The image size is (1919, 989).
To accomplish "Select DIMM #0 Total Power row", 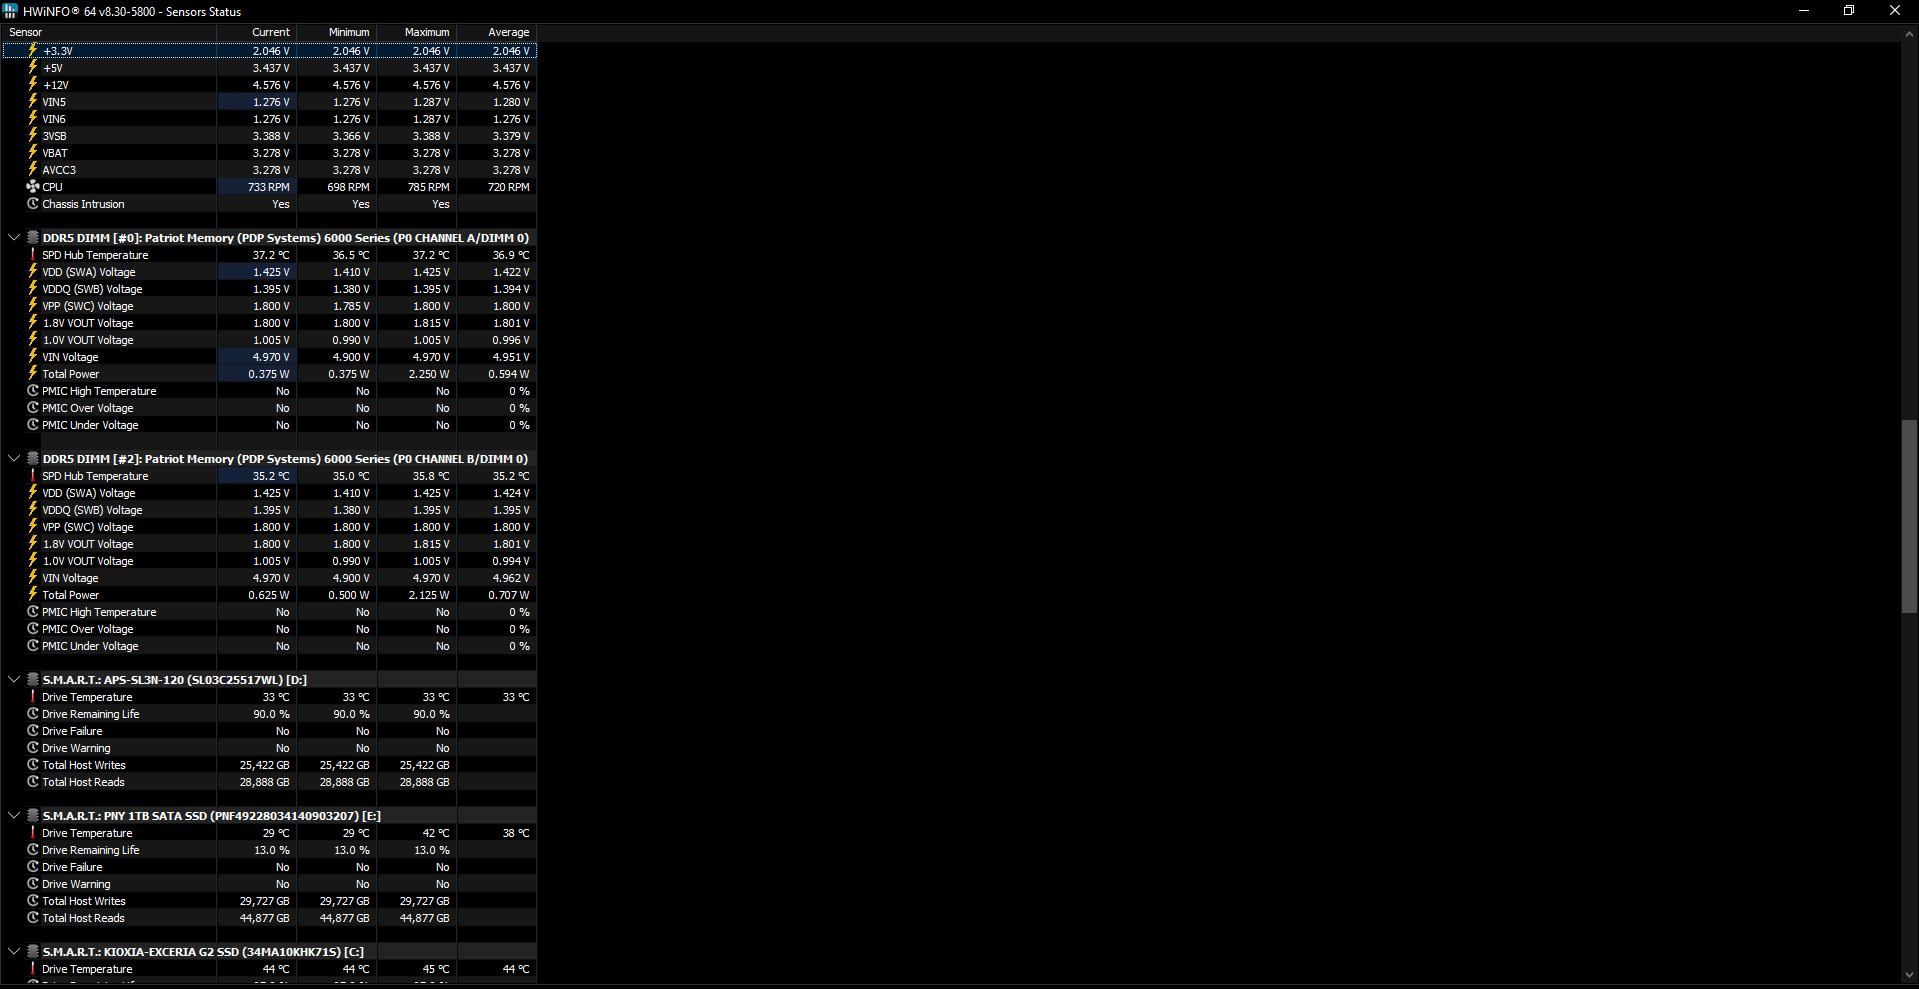I will coord(269,374).
